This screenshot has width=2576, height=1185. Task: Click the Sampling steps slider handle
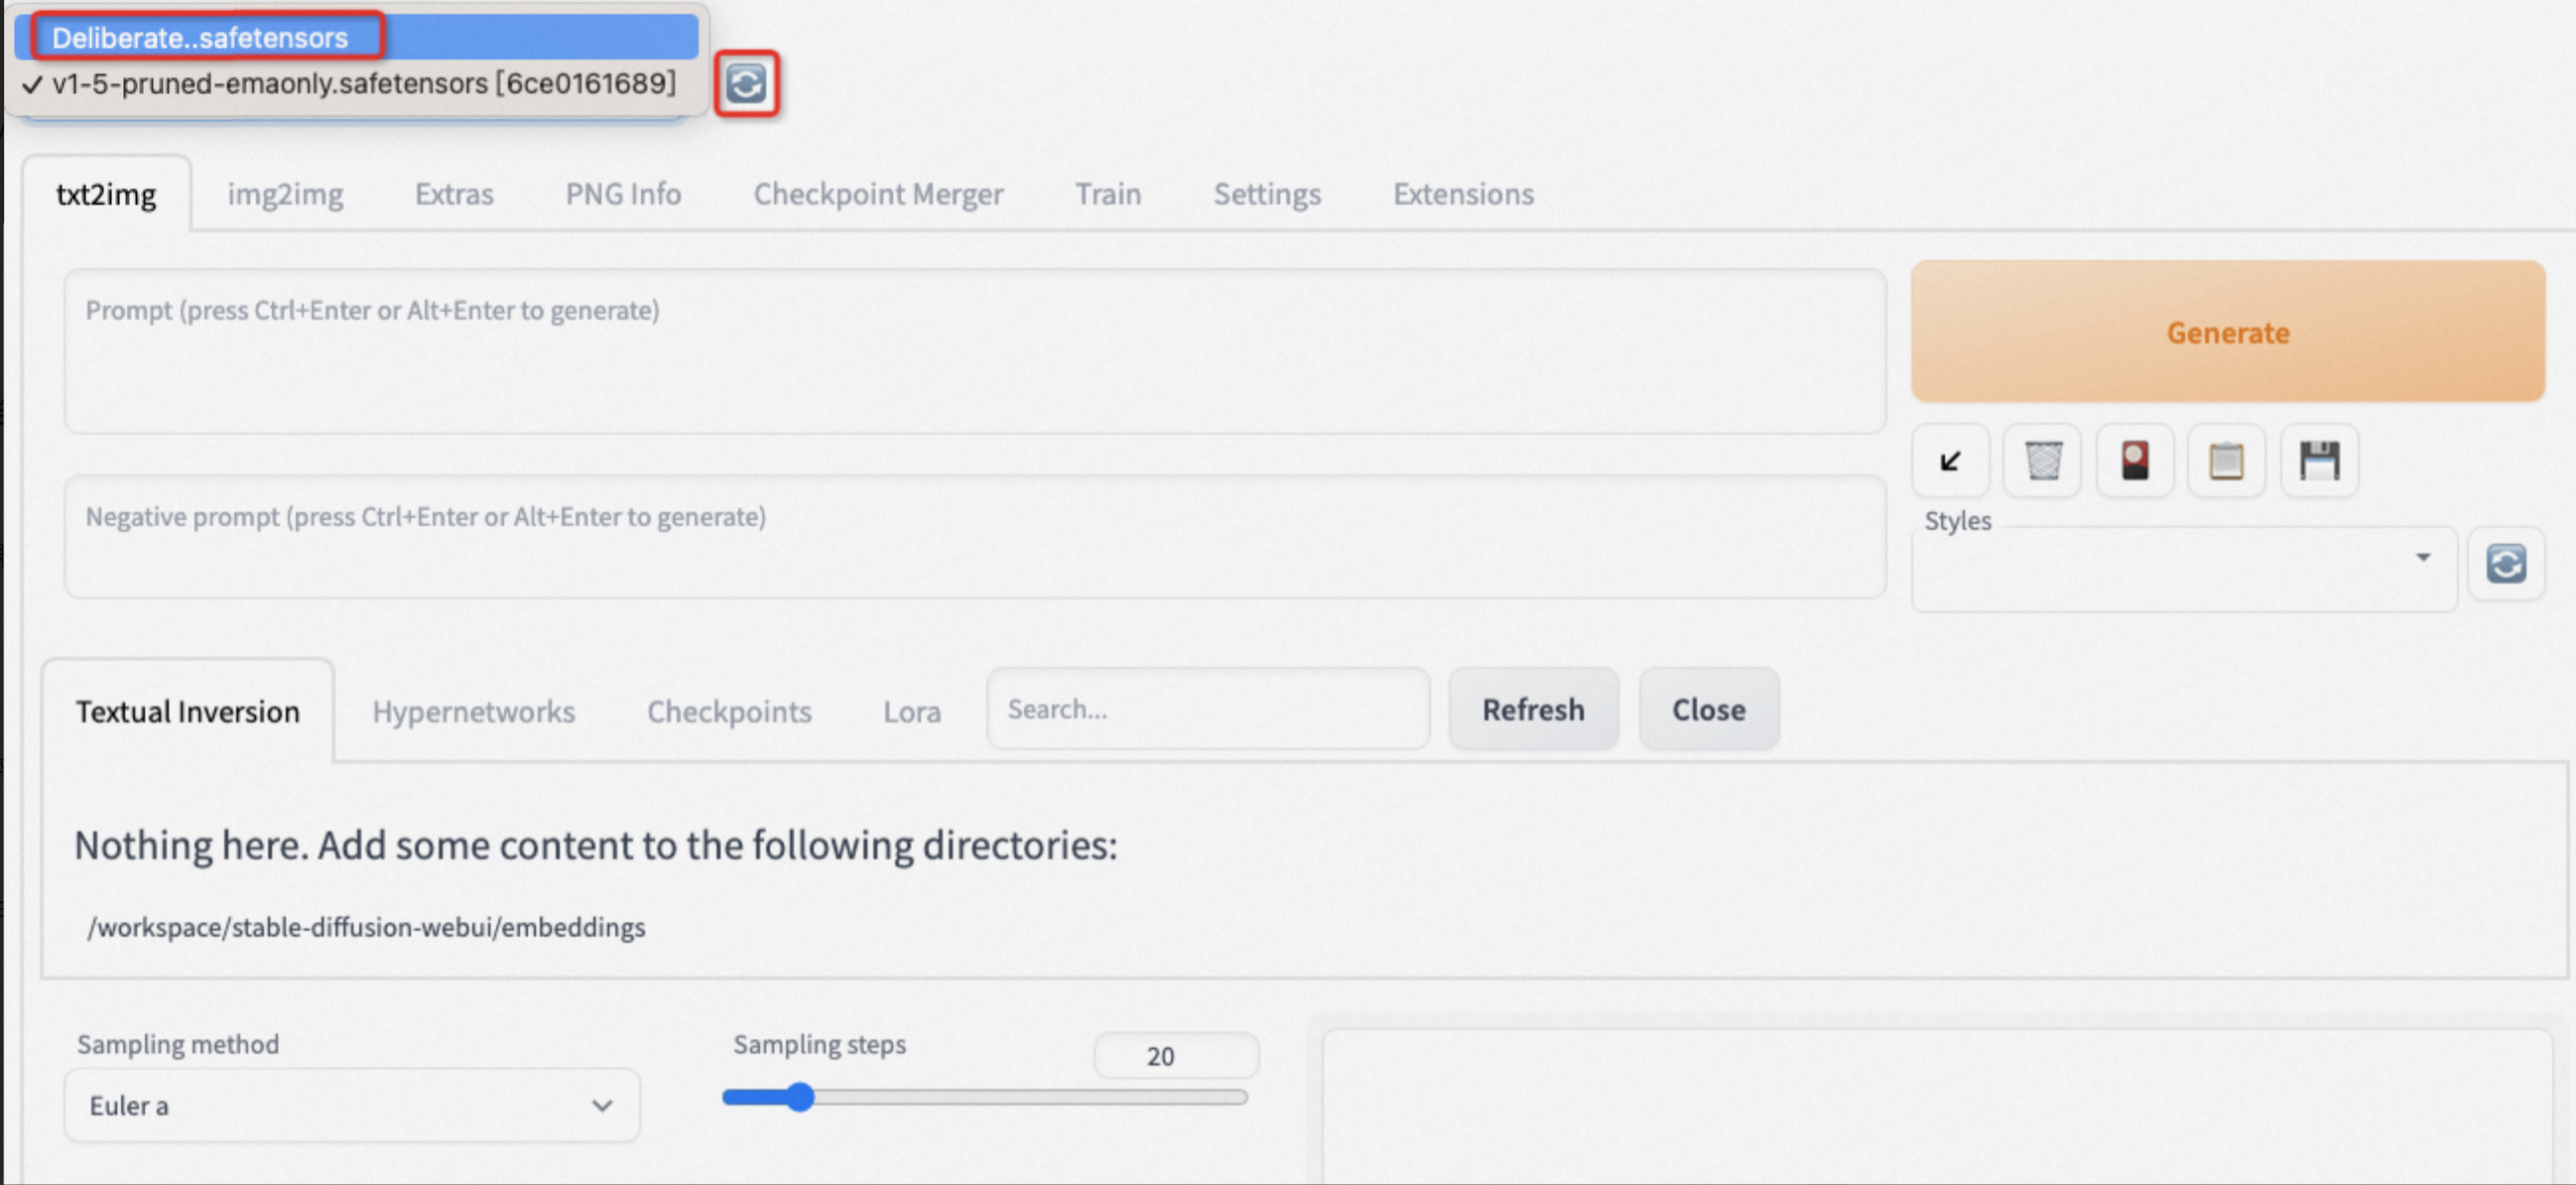(799, 1097)
